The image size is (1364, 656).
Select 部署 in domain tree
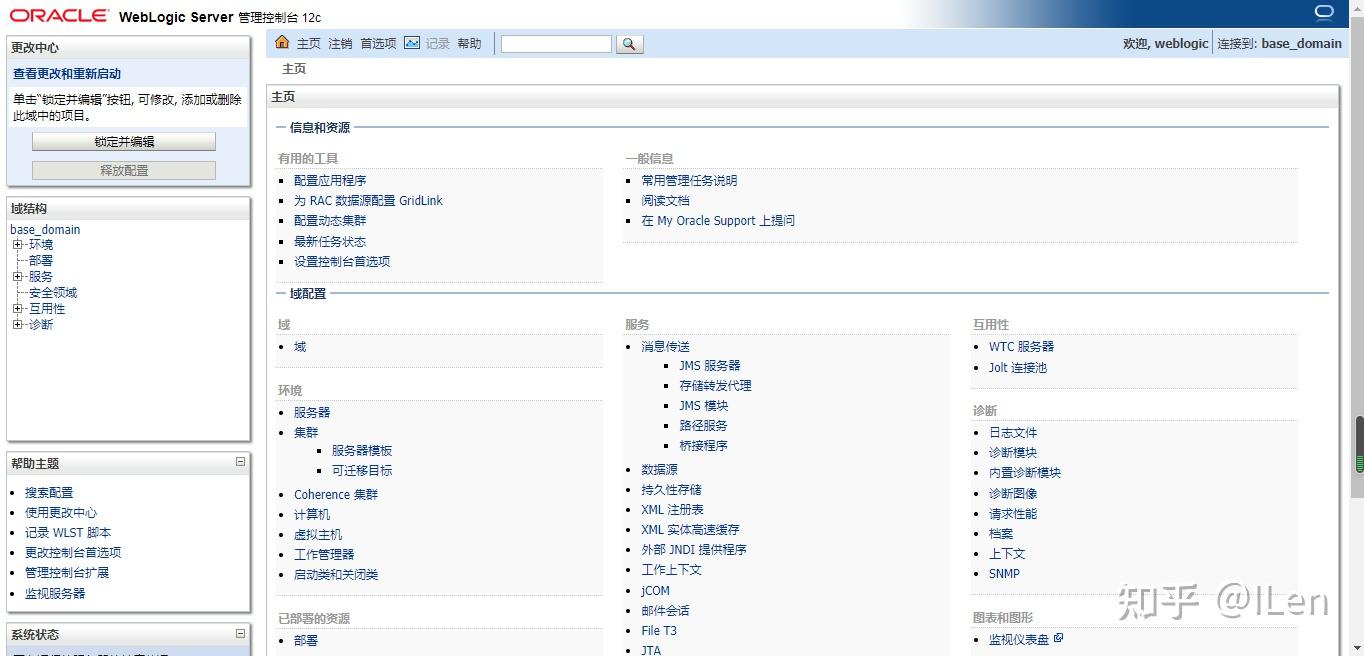tap(41, 260)
